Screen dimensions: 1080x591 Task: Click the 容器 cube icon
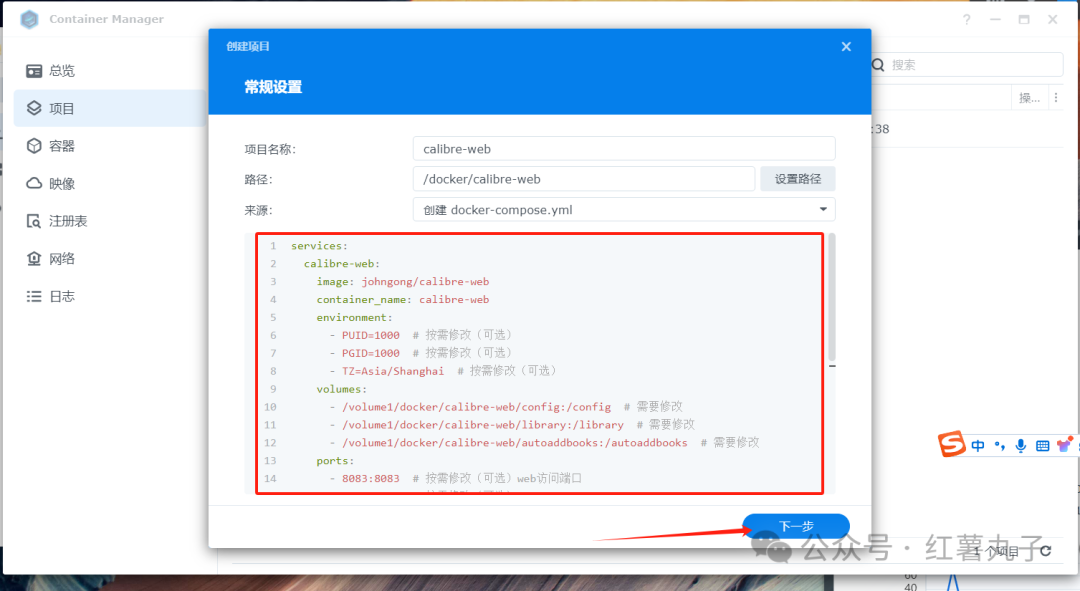click(x=34, y=146)
